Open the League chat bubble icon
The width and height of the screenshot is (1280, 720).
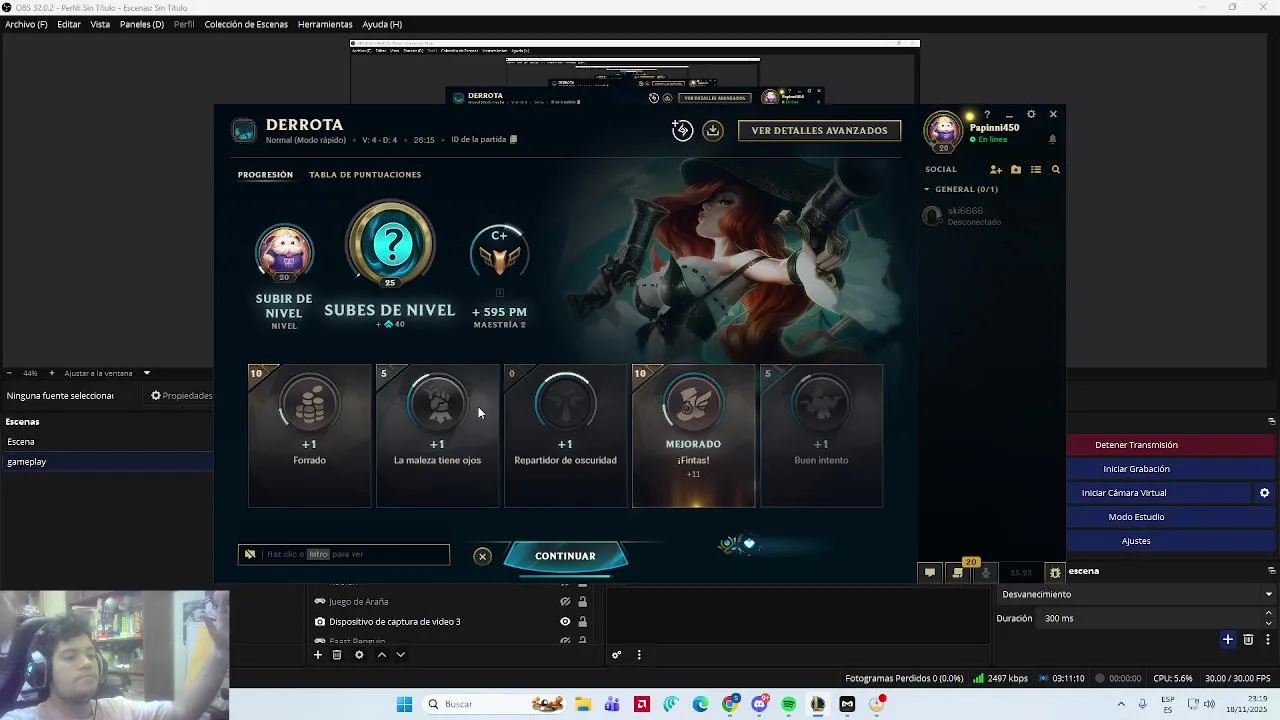point(930,573)
